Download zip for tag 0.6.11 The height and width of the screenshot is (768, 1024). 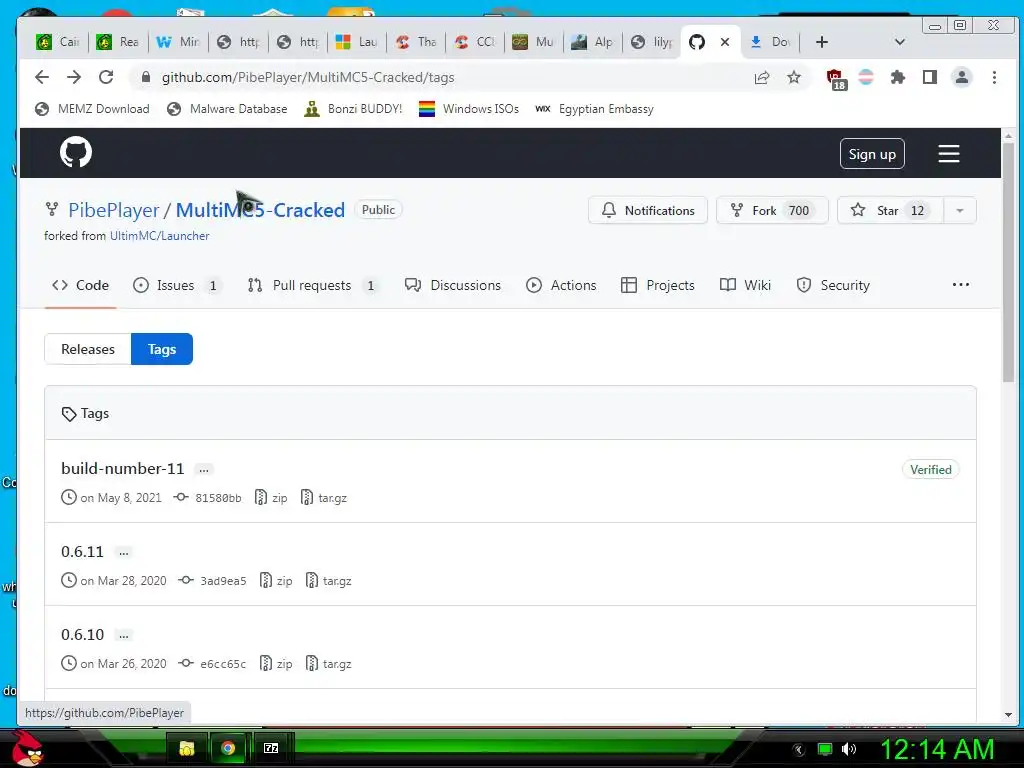click(276, 581)
